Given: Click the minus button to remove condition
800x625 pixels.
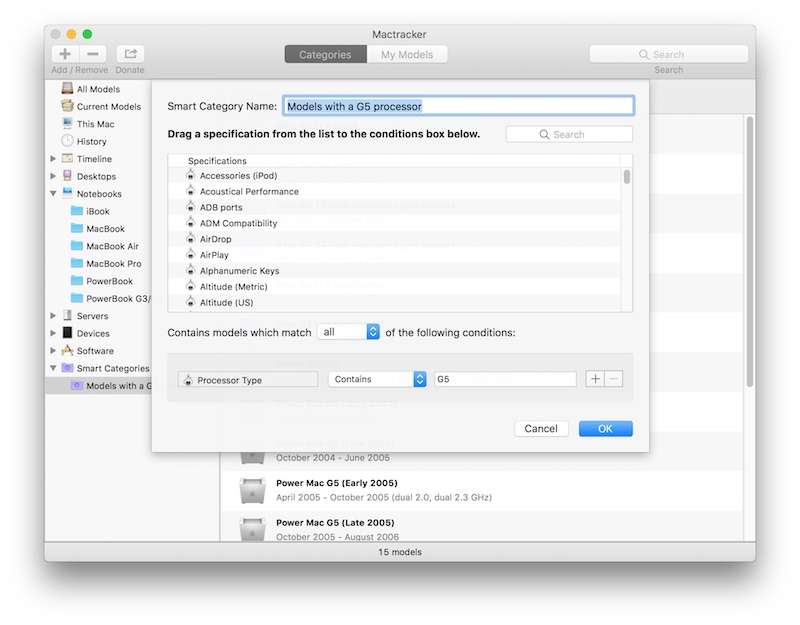Looking at the screenshot, I should (614, 379).
